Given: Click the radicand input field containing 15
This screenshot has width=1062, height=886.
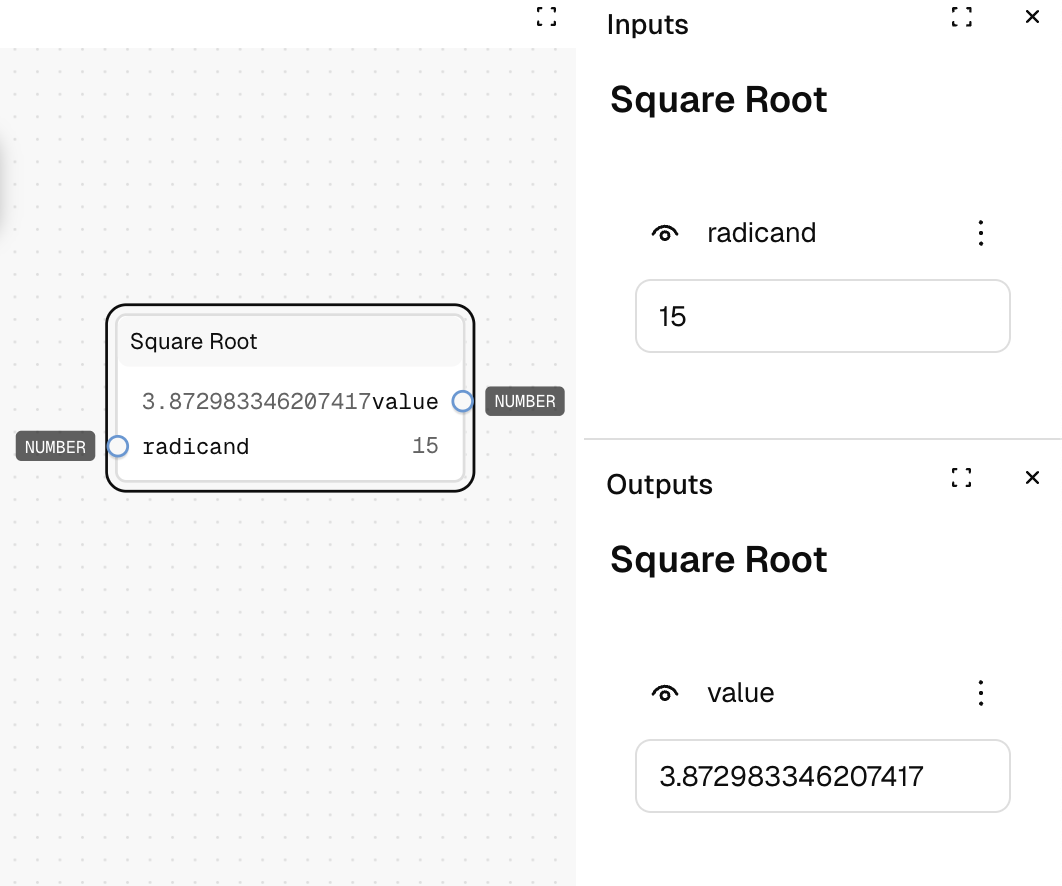Looking at the screenshot, I should click(823, 316).
